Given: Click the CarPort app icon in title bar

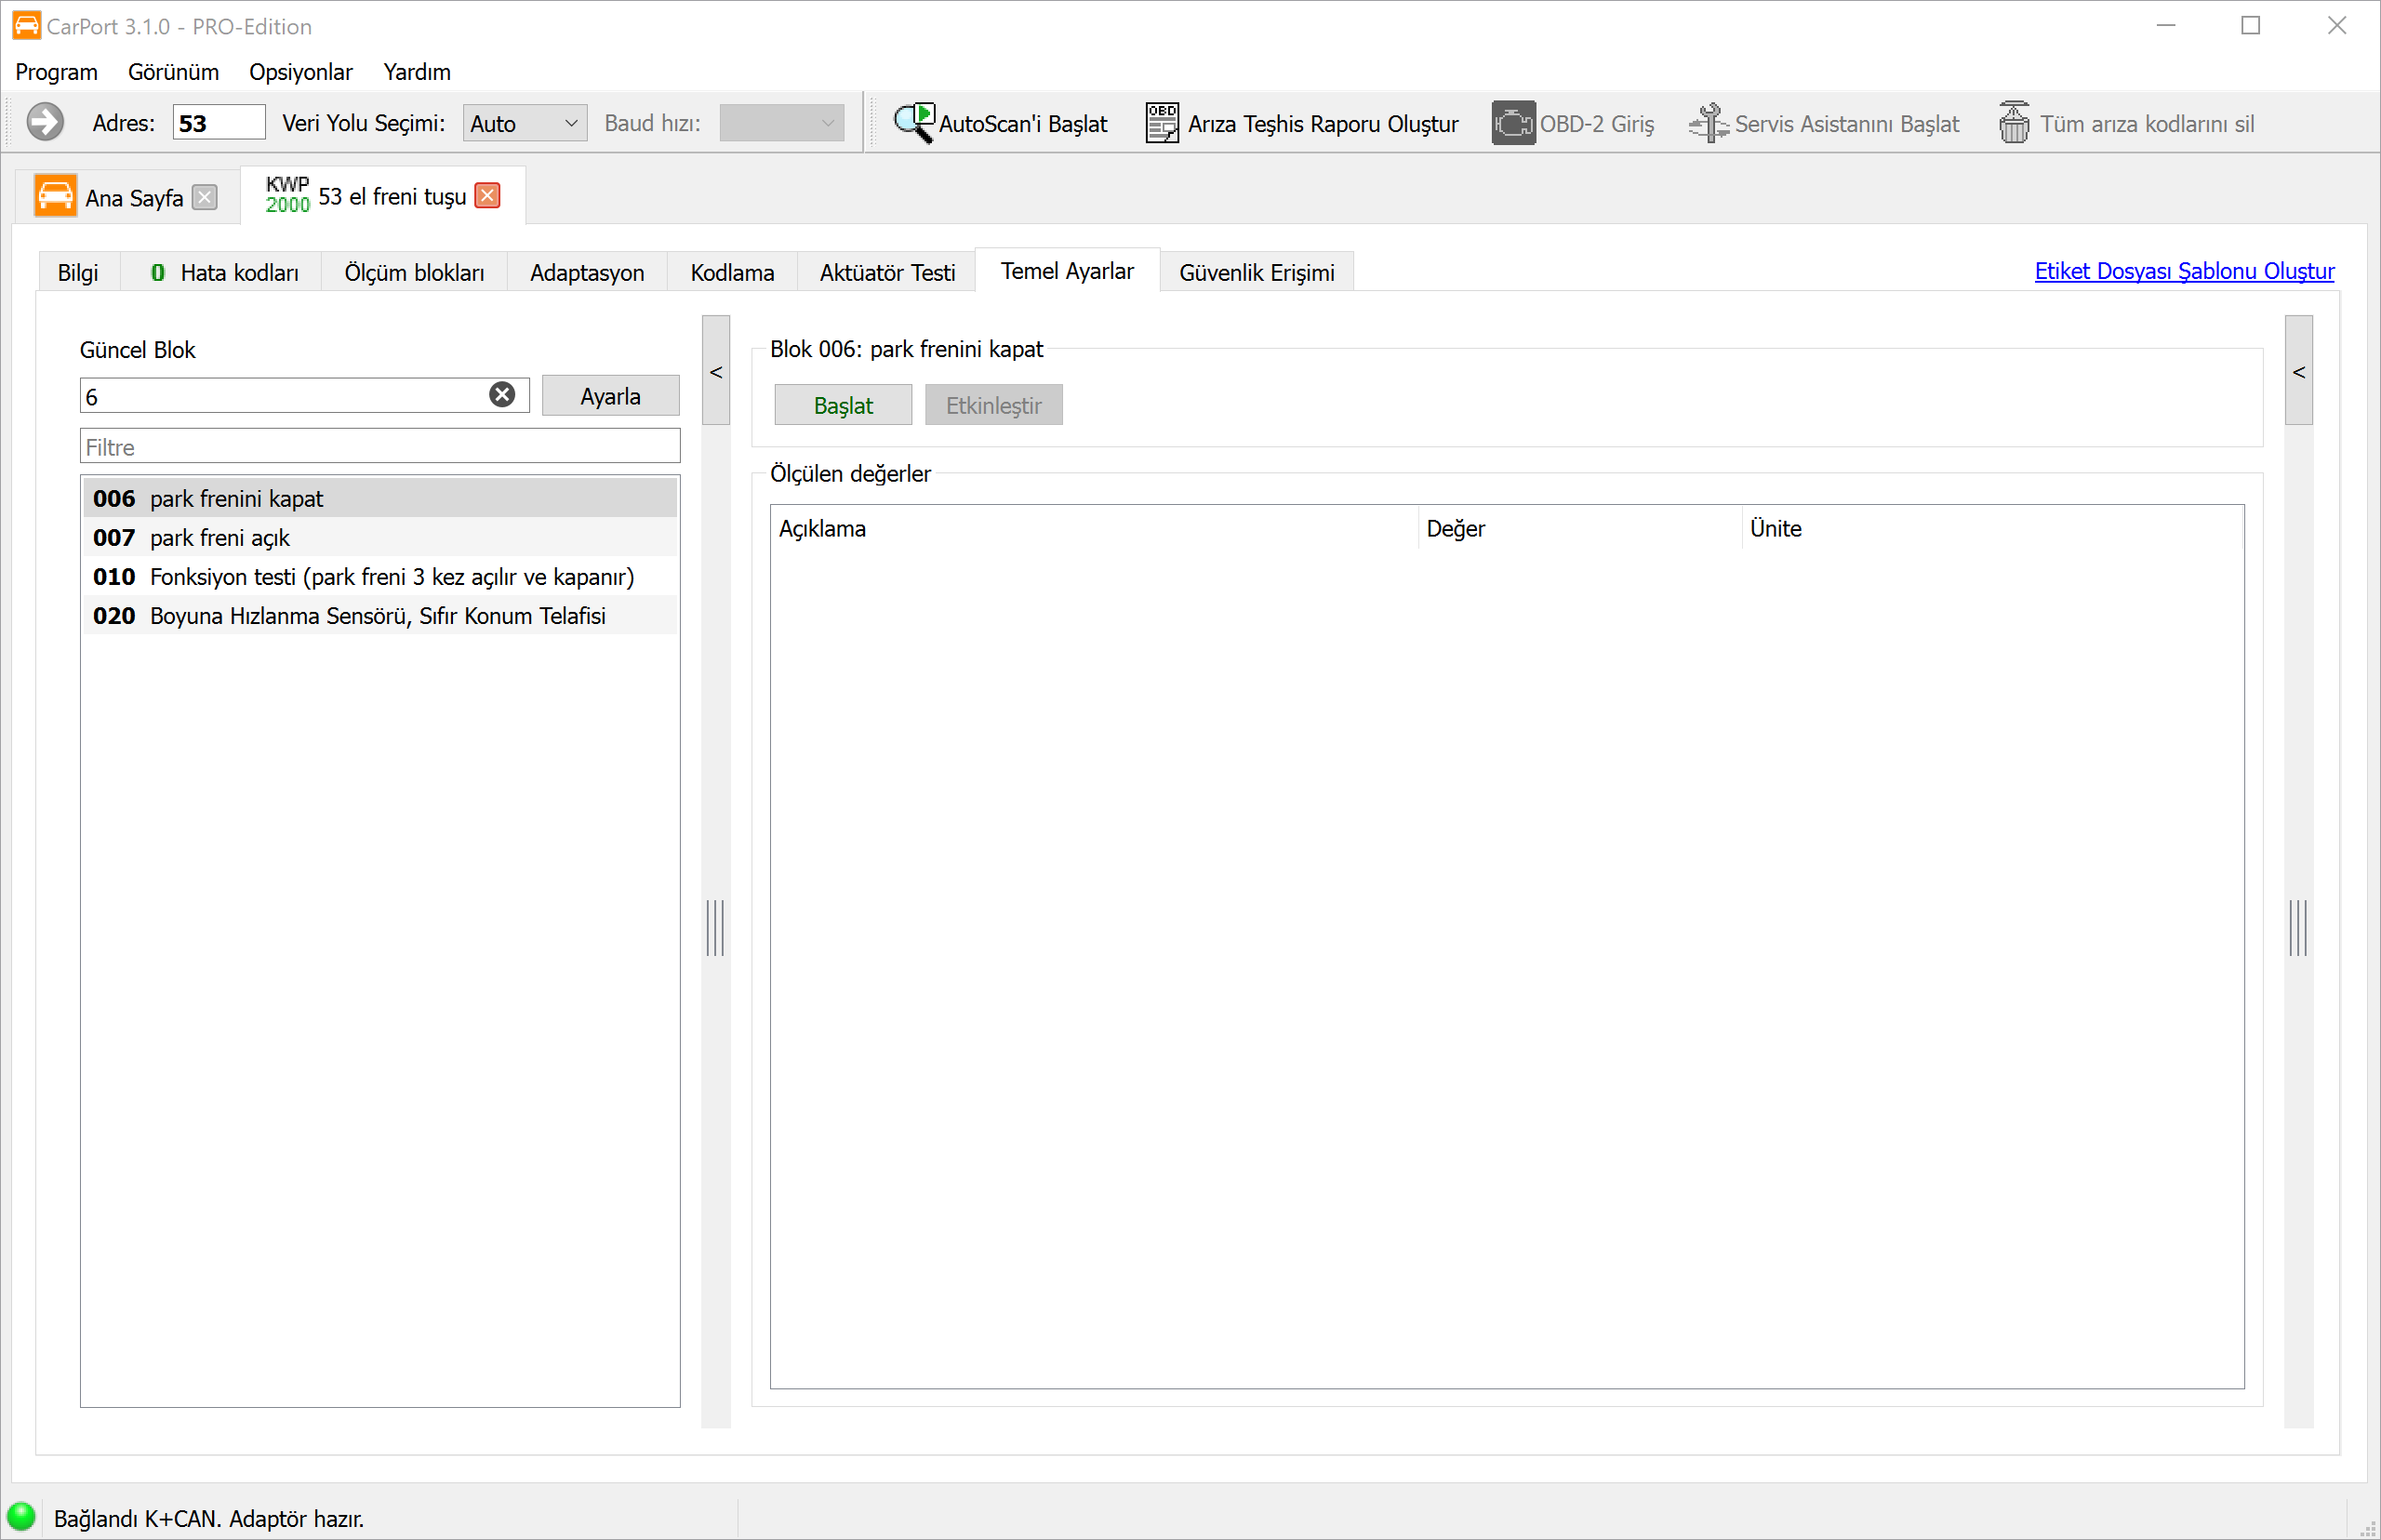Looking at the screenshot, I should pos(26,26).
